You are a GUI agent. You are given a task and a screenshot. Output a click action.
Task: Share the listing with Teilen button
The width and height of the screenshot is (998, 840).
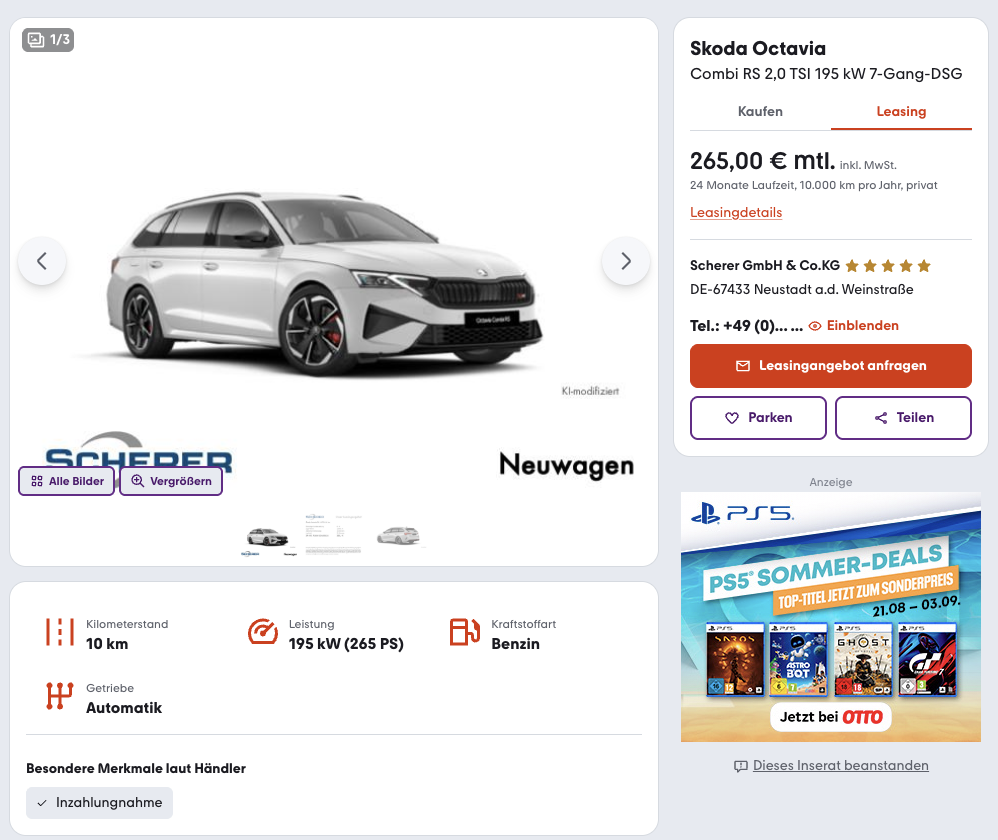point(903,418)
